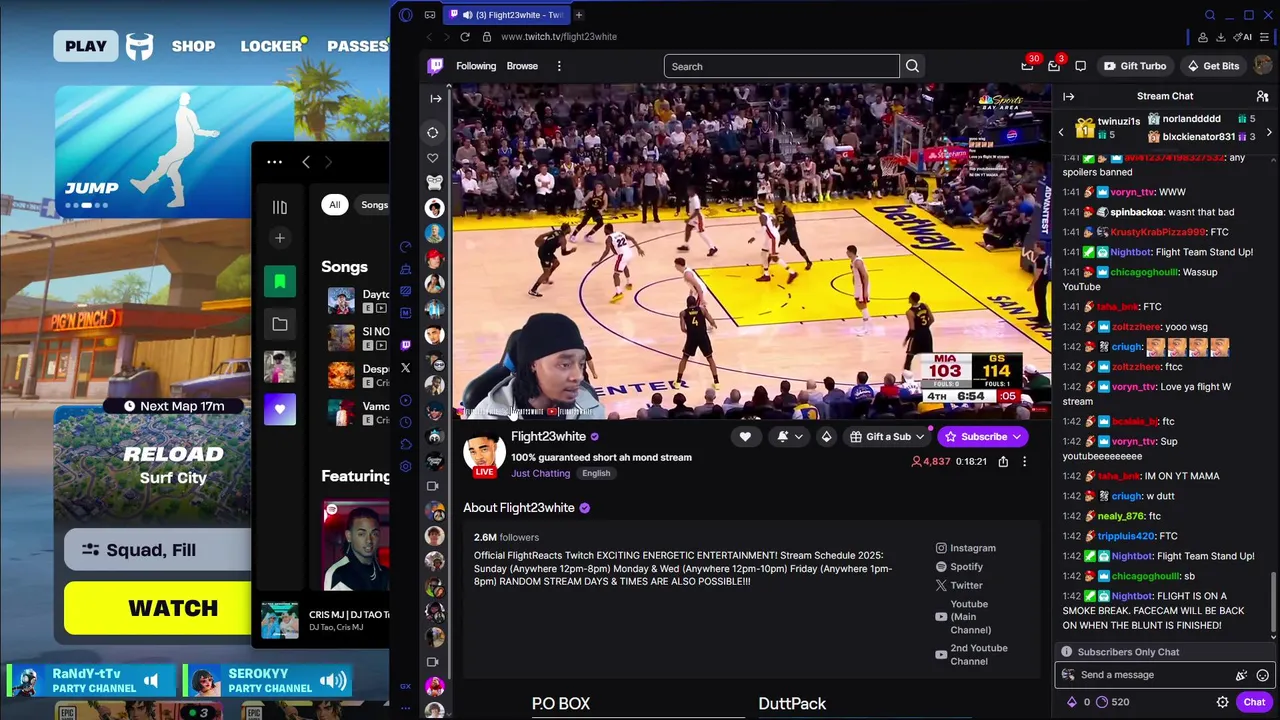Collapse the Stream Chat panel arrow

pyautogui.click(x=1068, y=96)
